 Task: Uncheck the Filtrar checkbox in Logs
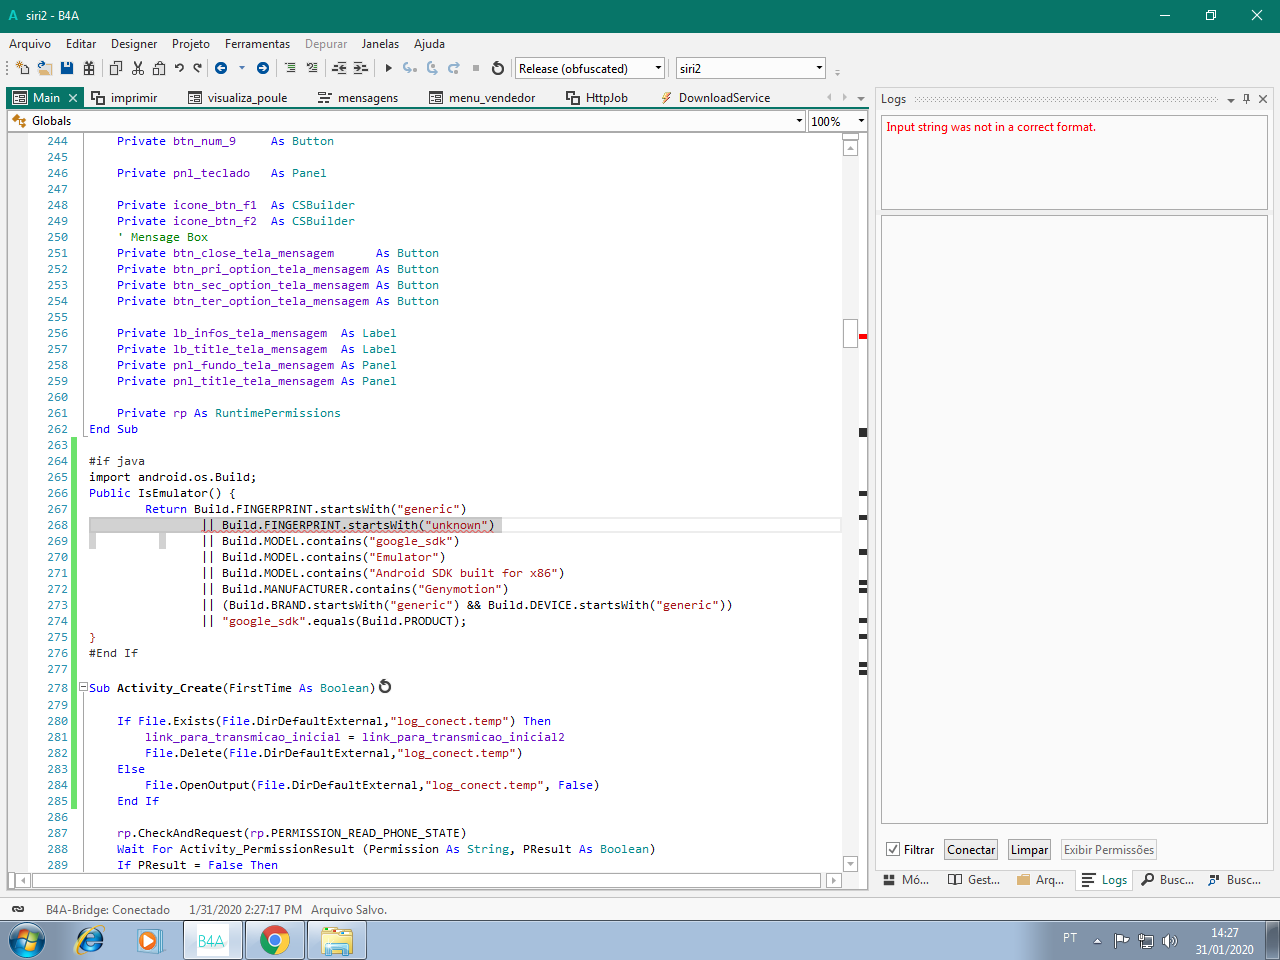tap(893, 850)
